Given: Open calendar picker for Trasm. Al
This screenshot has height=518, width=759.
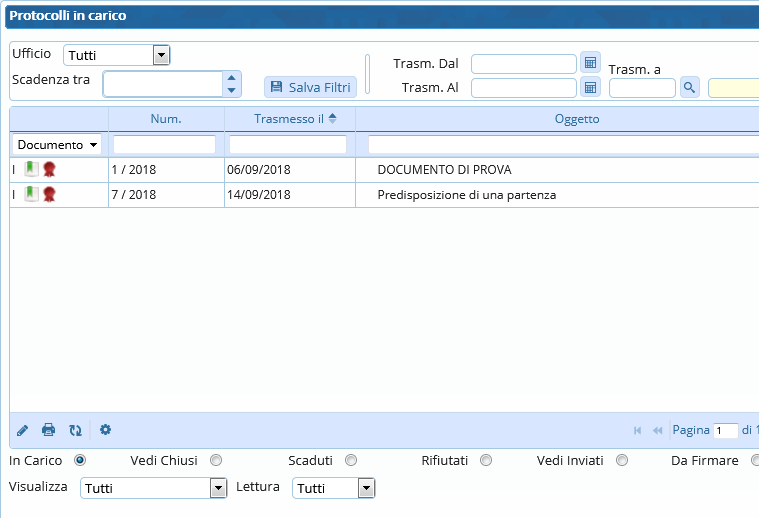Looking at the screenshot, I should point(591,88).
